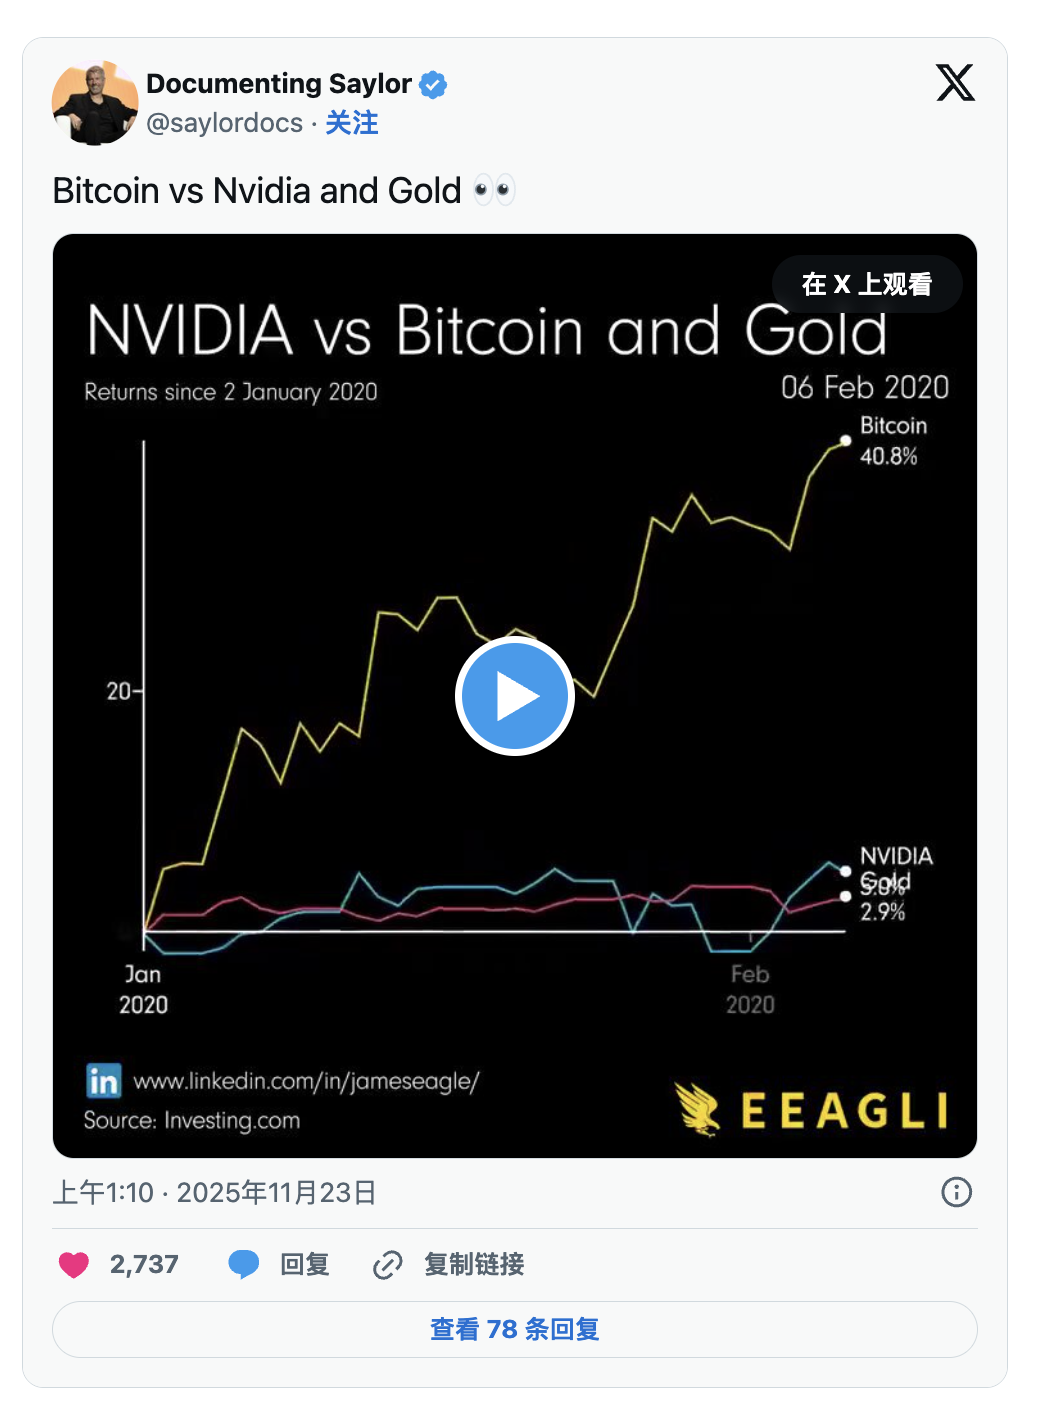Click the chain link copy icon
The width and height of the screenshot is (1042, 1418).
[388, 1265]
